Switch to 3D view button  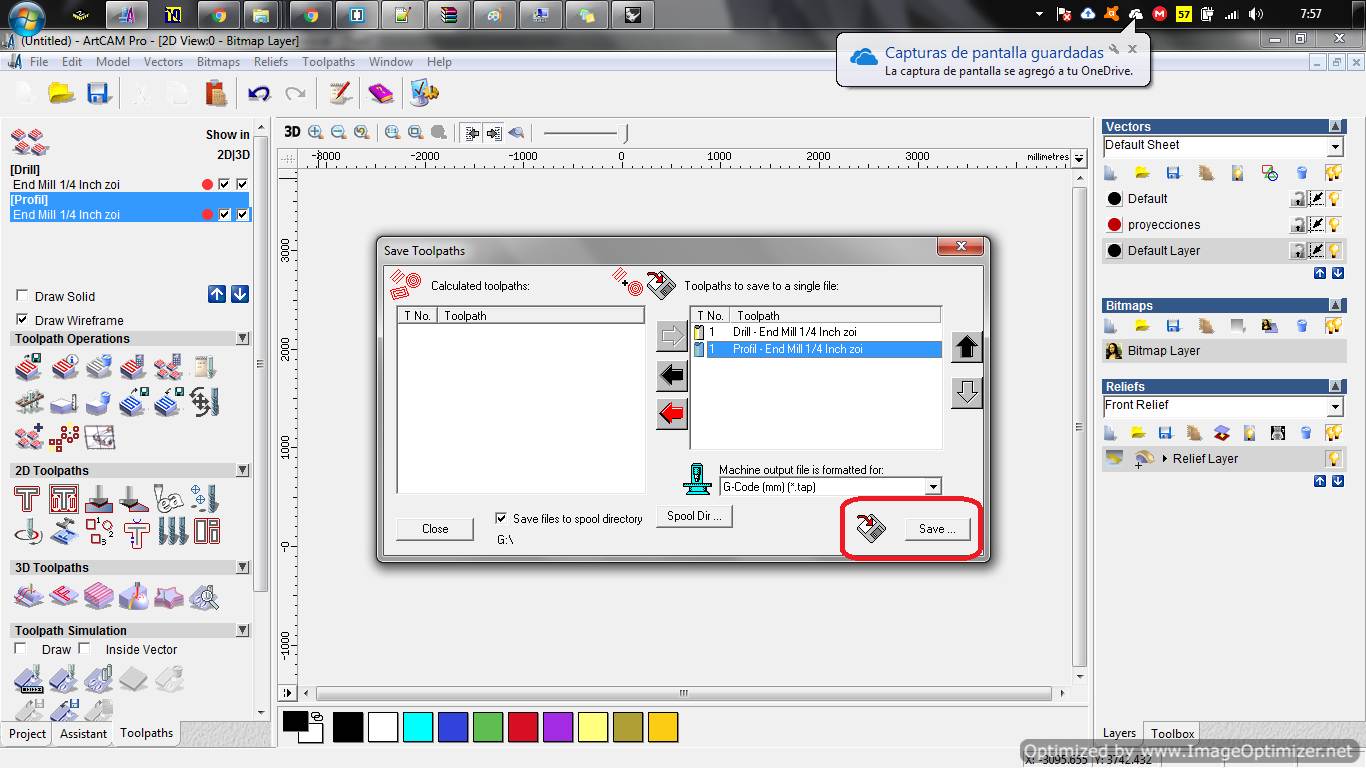[x=292, y=132]
